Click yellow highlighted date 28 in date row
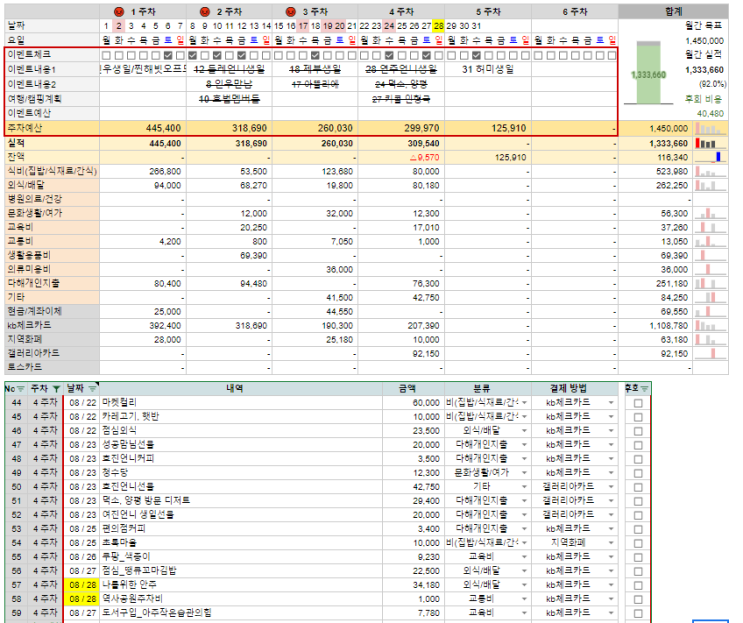 439,26
